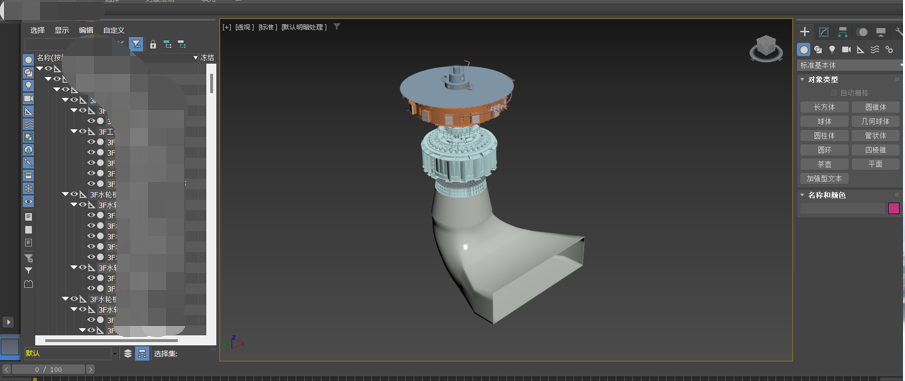Collapse the 对象类型 rollout
The width and height of the screenshot is (905, 381).
[803, 80]
